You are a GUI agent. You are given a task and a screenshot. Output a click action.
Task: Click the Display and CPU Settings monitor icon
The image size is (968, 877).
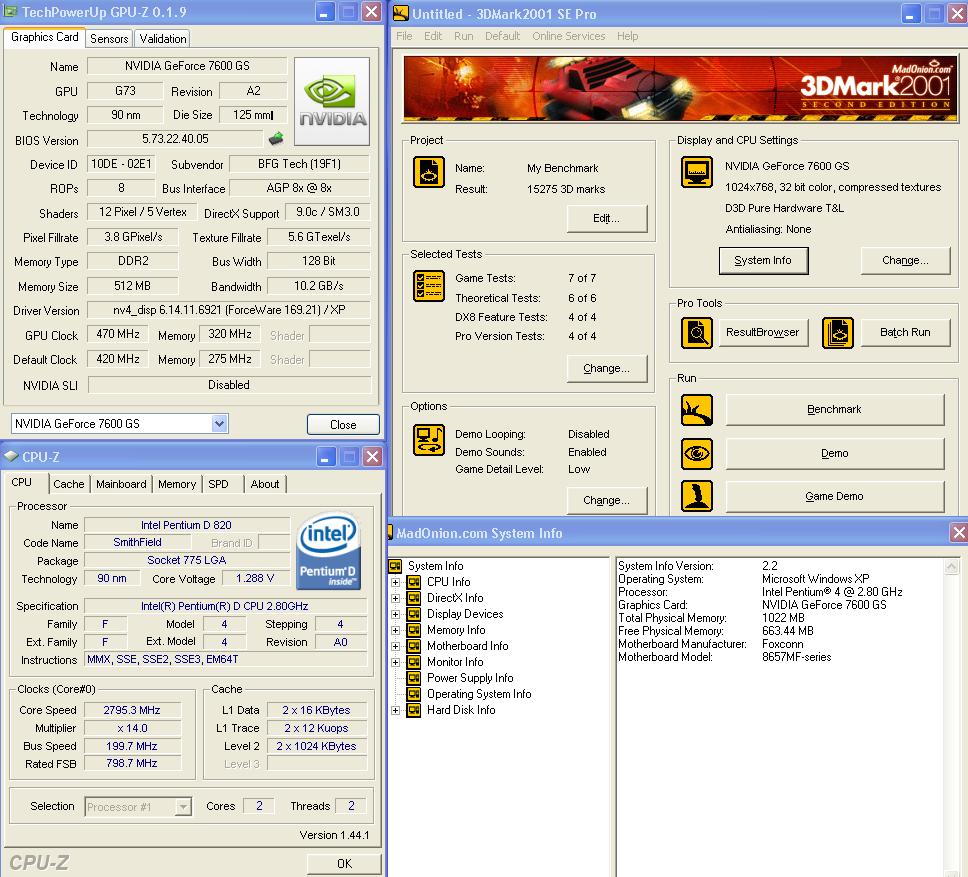click(697, 172)
